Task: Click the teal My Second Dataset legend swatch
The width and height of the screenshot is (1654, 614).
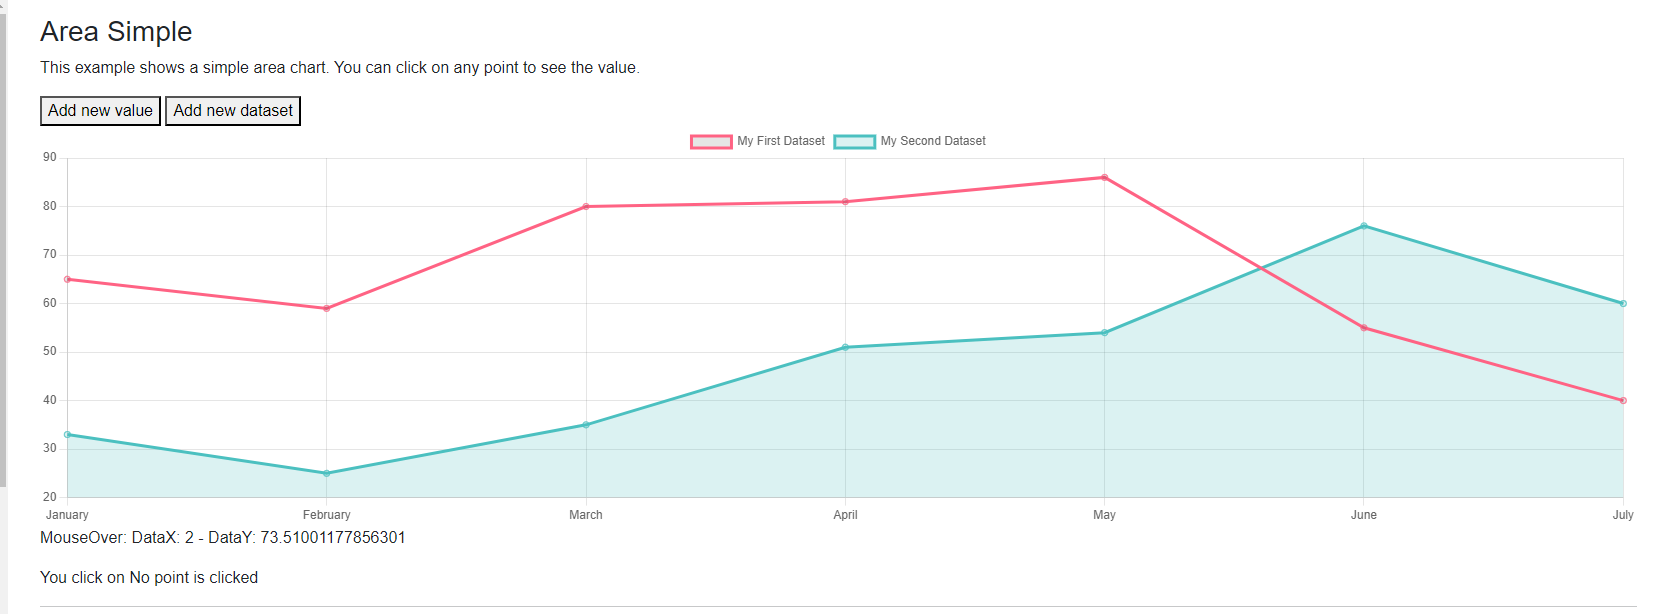Action: pyautogui.click(x=855, y=141)
